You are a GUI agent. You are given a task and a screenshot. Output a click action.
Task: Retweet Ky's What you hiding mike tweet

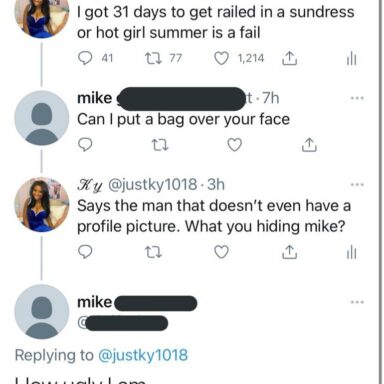coord(153,252)
